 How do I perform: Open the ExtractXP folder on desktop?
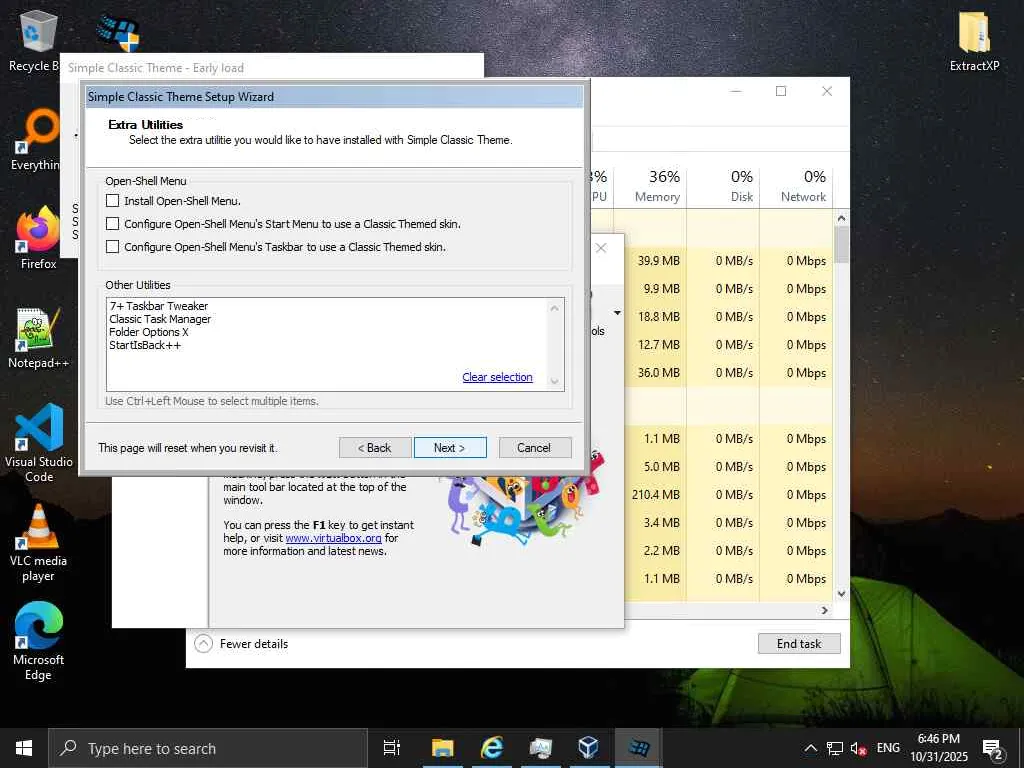tap(974, 40)
